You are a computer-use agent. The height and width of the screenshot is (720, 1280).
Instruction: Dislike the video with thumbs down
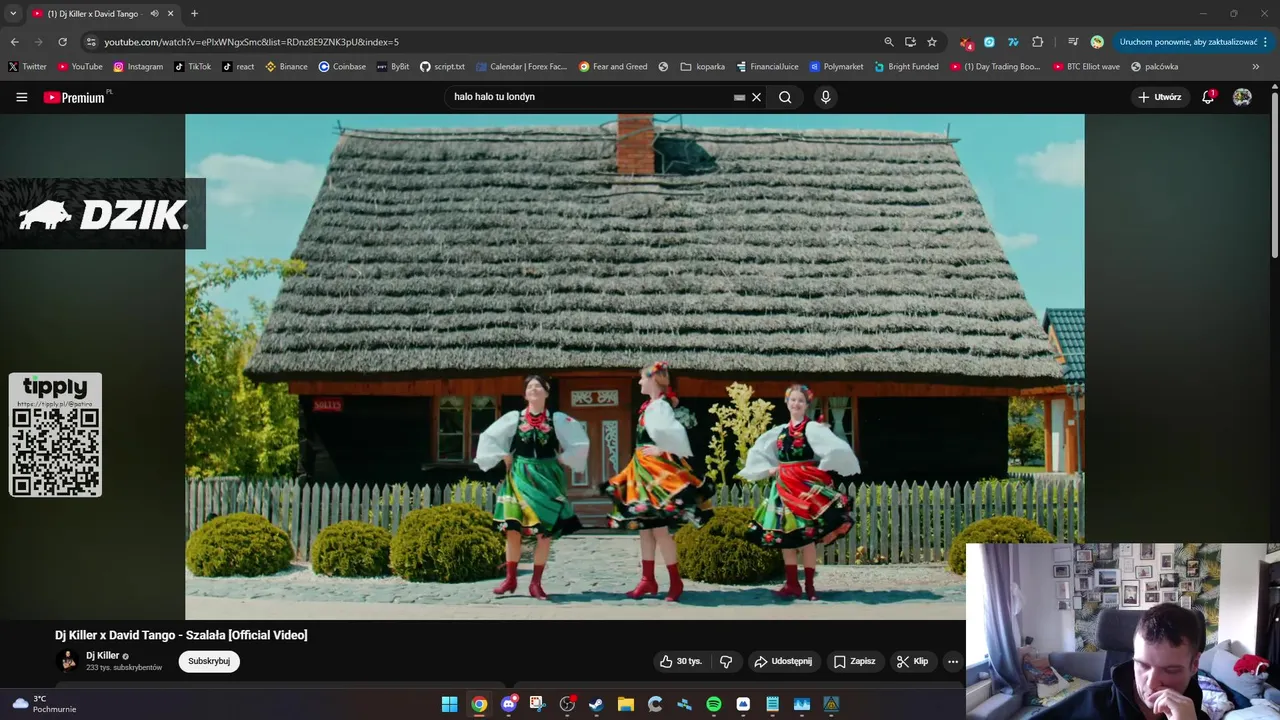click(726, 661)
